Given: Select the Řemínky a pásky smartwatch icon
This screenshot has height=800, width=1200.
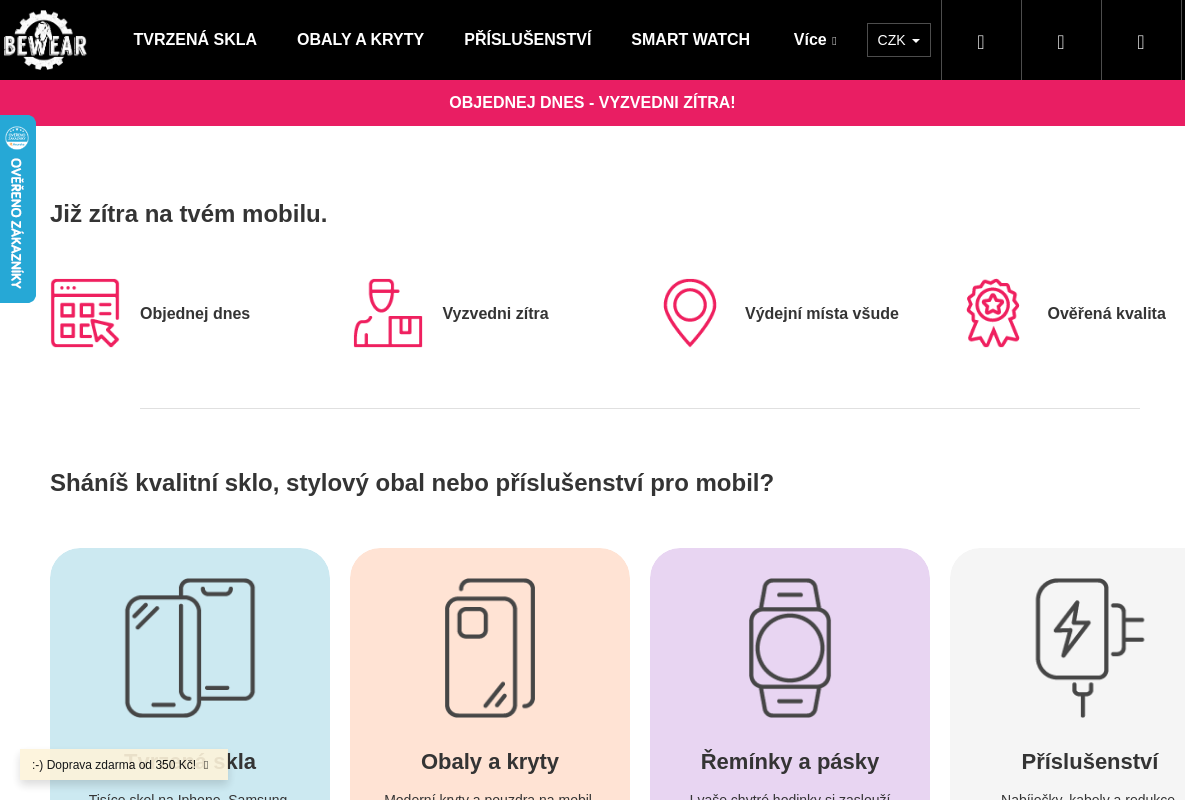Looking at the screenshot, I should tap(790, 648).
